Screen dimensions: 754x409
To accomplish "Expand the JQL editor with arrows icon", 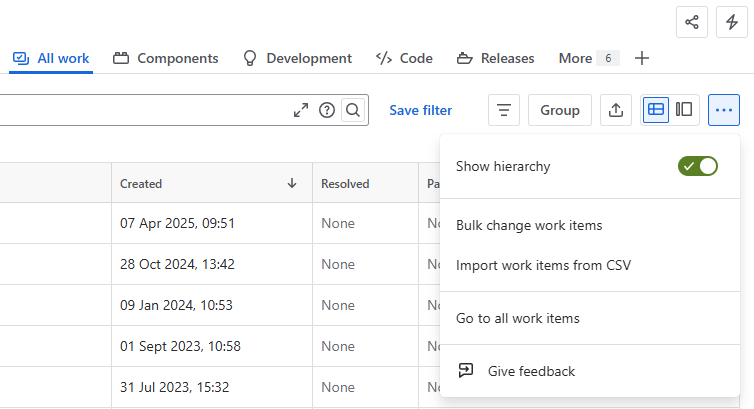I will tap(301, 110).
